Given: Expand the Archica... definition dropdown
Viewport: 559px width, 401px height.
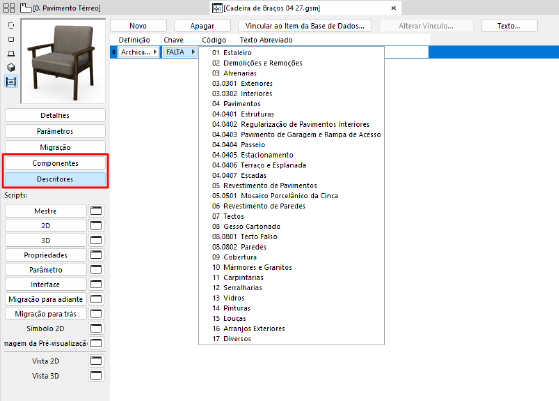Looking at the screenshot, I should (x=139, y=52).
